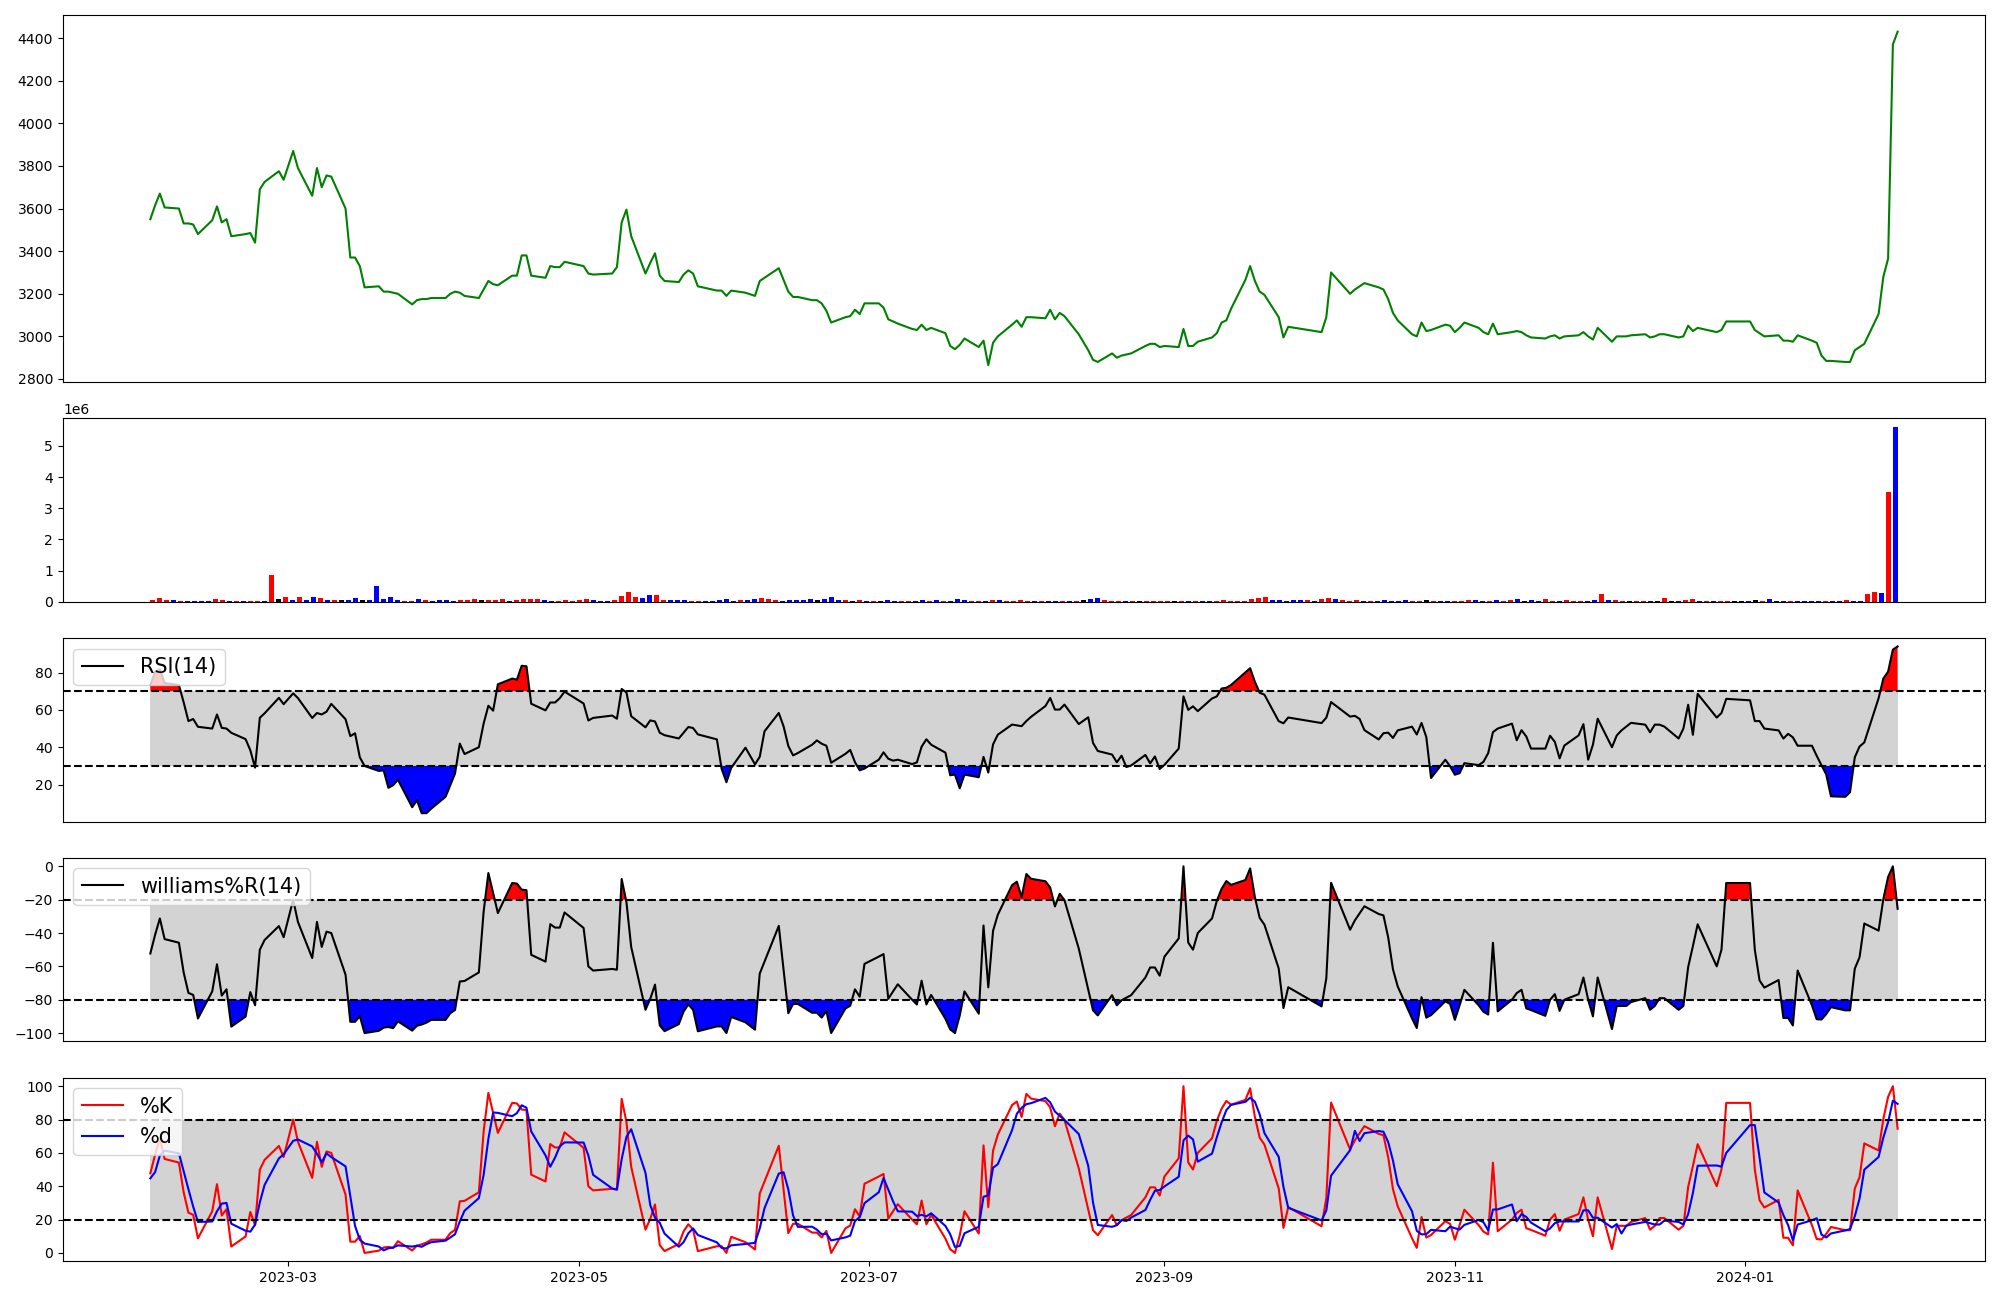Click the 2023-09 x-axis date label
Screen dimensions: 2000x1300
click(1164, 1277)
